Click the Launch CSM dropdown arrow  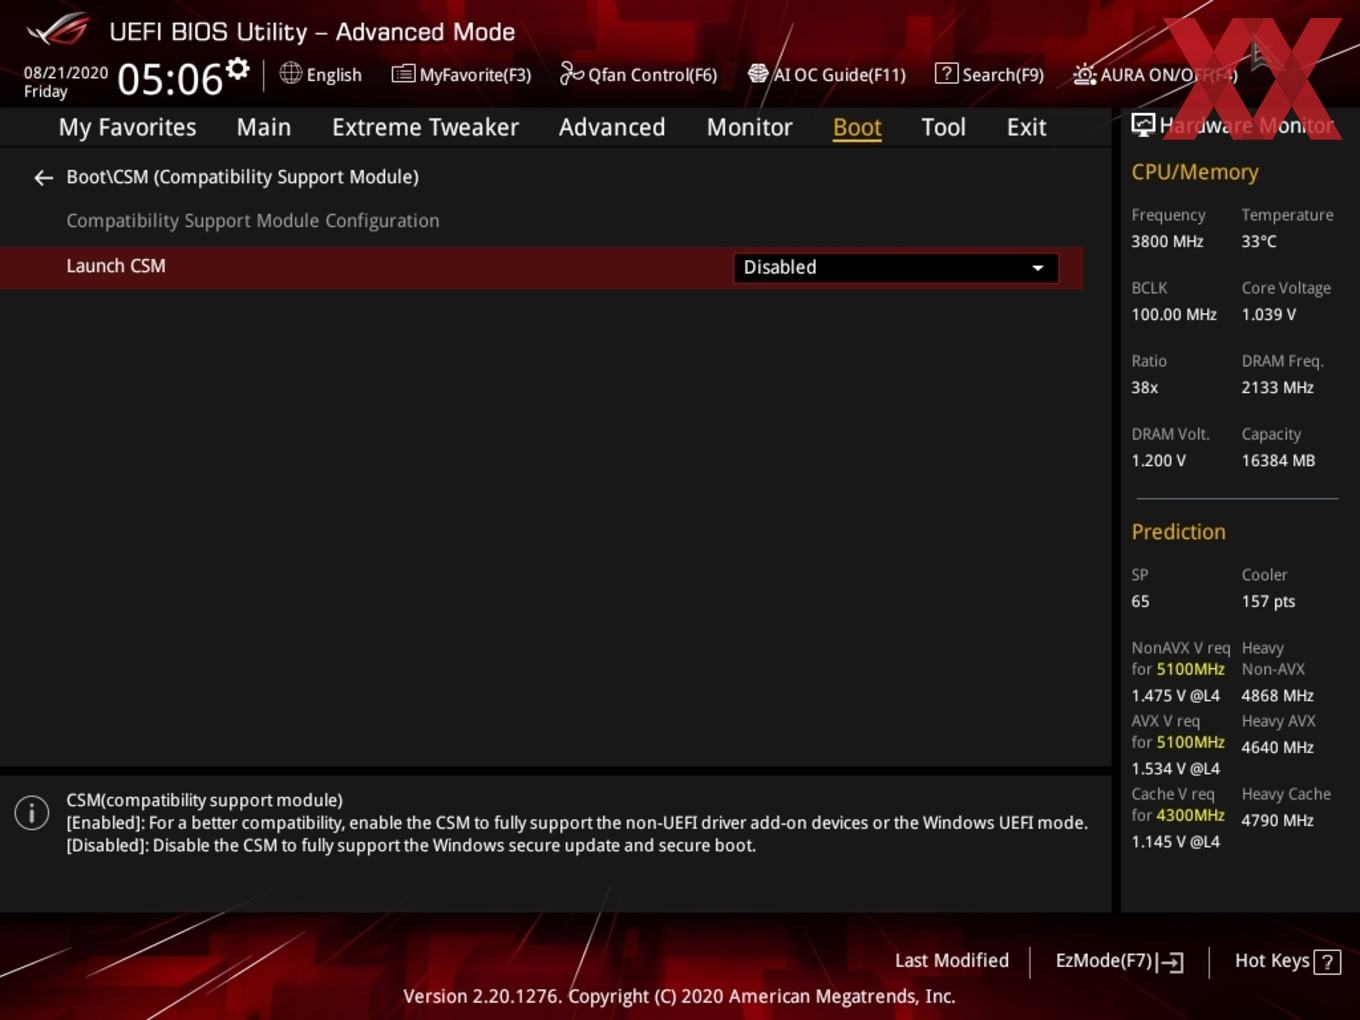pos(1038,268)
